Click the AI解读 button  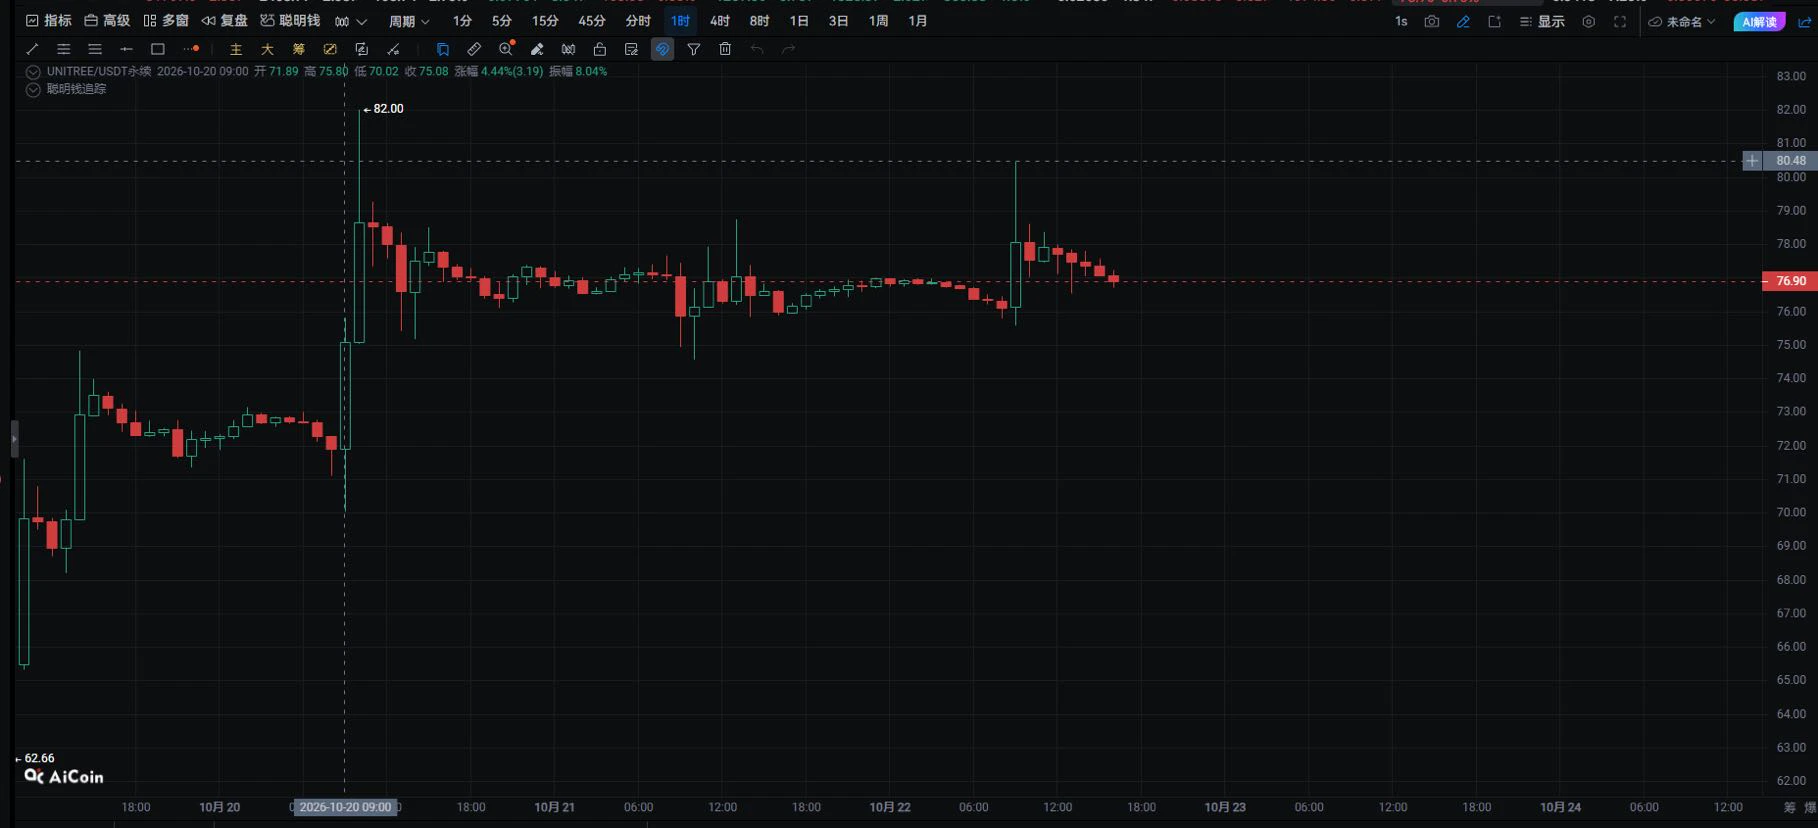1759,21
